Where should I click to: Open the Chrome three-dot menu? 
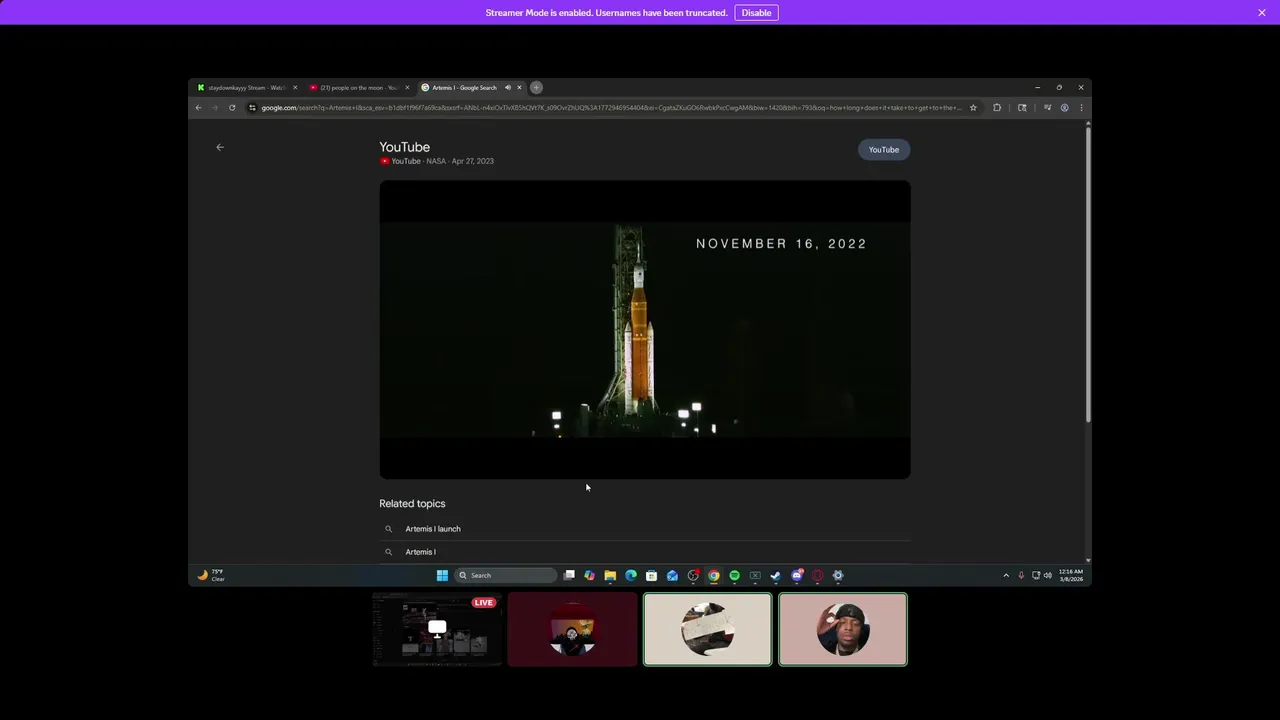[x=1081, y=108]
